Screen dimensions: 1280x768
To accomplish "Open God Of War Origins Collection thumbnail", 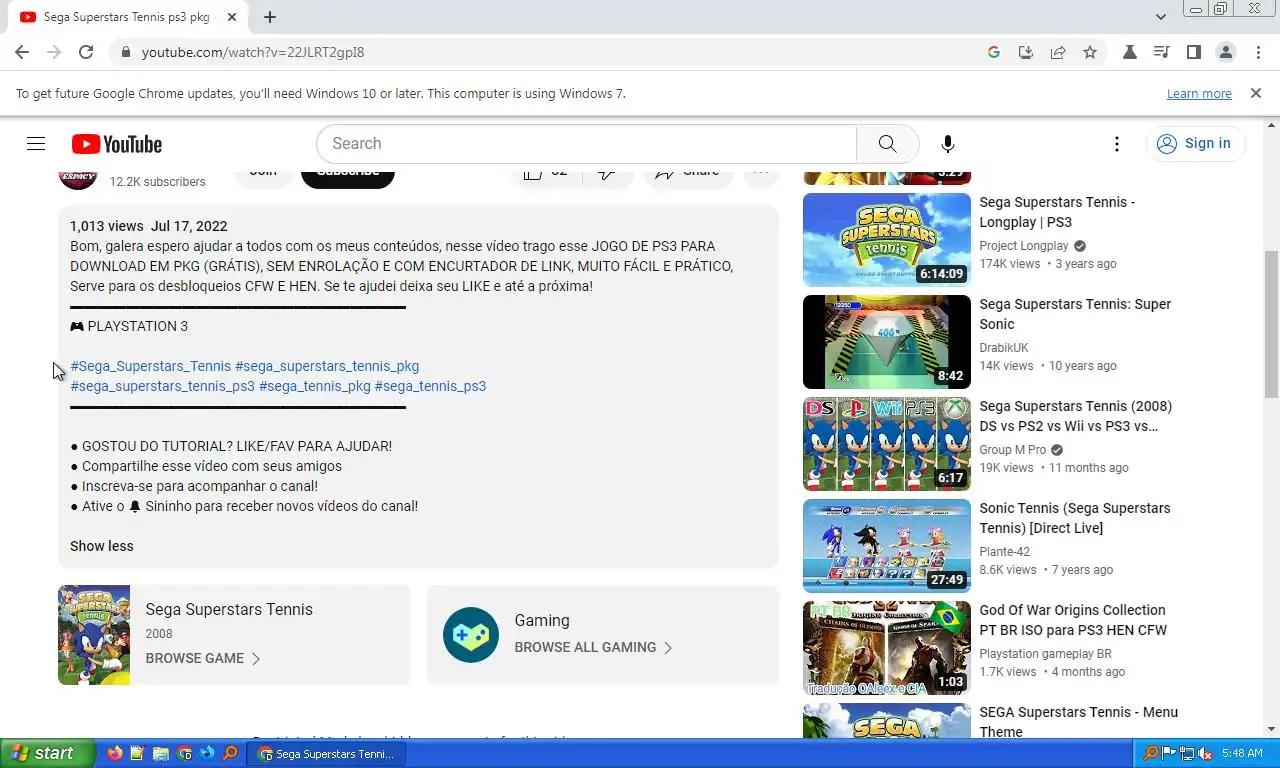I will 887,648.
